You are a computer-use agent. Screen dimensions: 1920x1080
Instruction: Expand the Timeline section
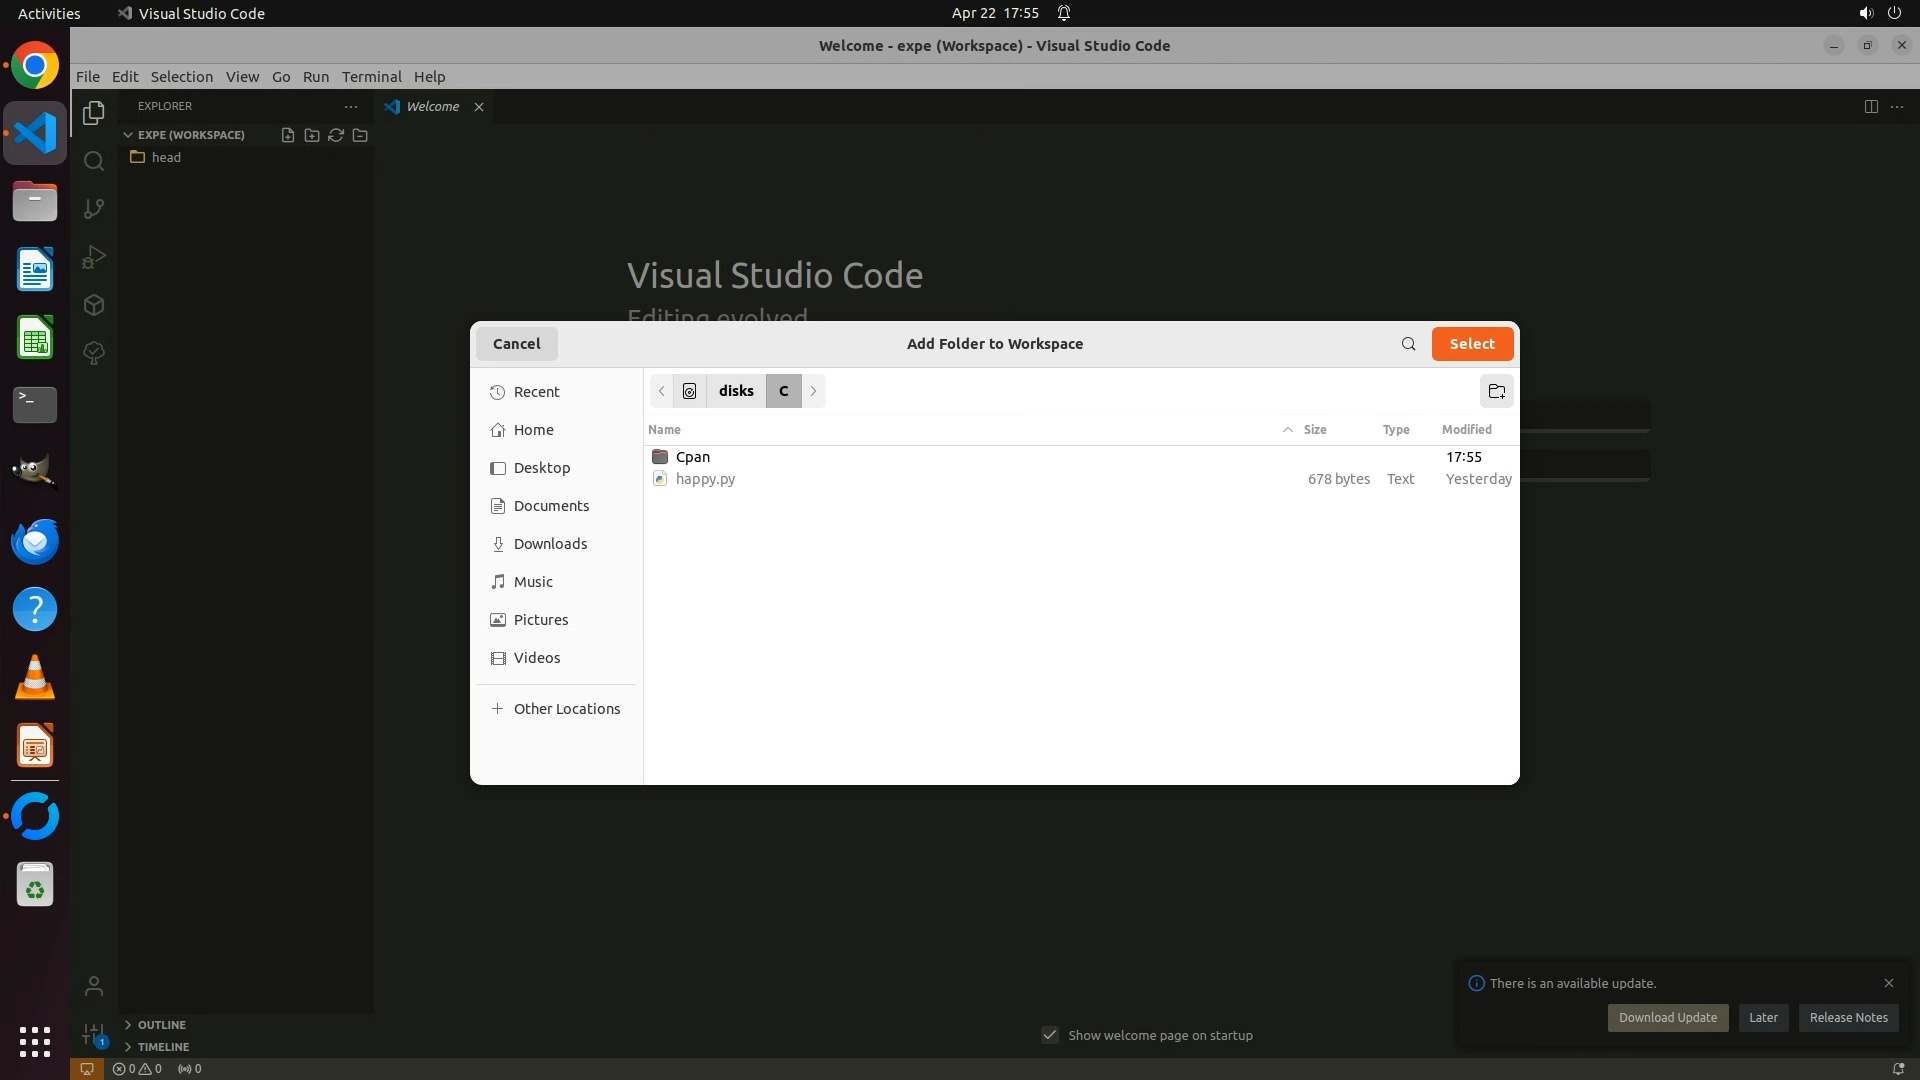pos(163,1047)
